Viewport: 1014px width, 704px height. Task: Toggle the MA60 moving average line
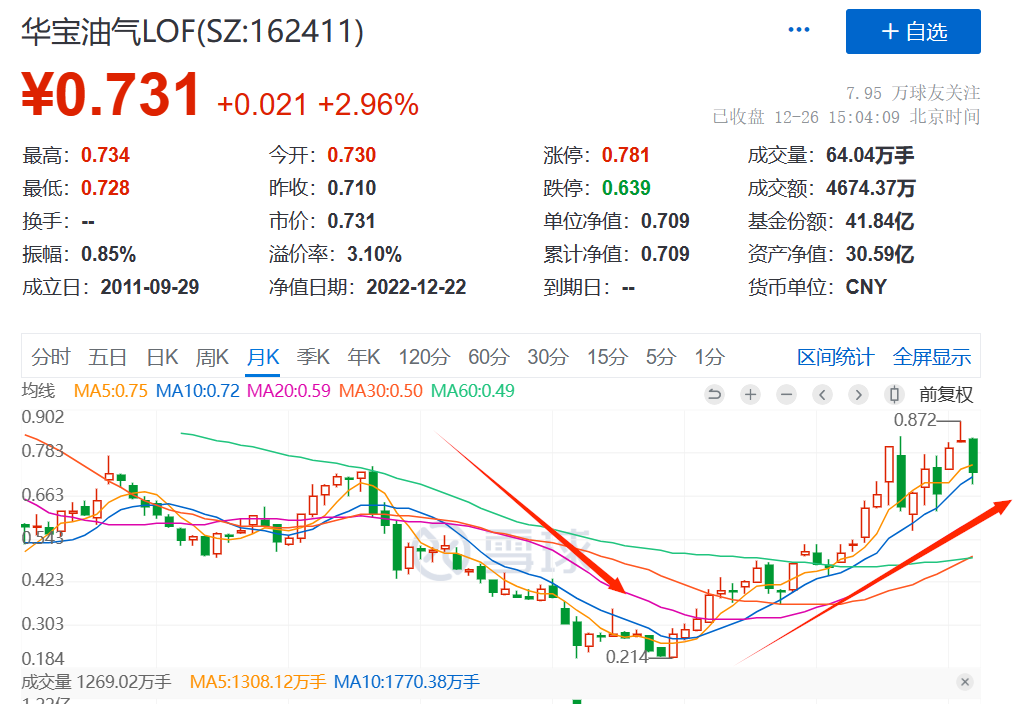[x=473, y=391]
